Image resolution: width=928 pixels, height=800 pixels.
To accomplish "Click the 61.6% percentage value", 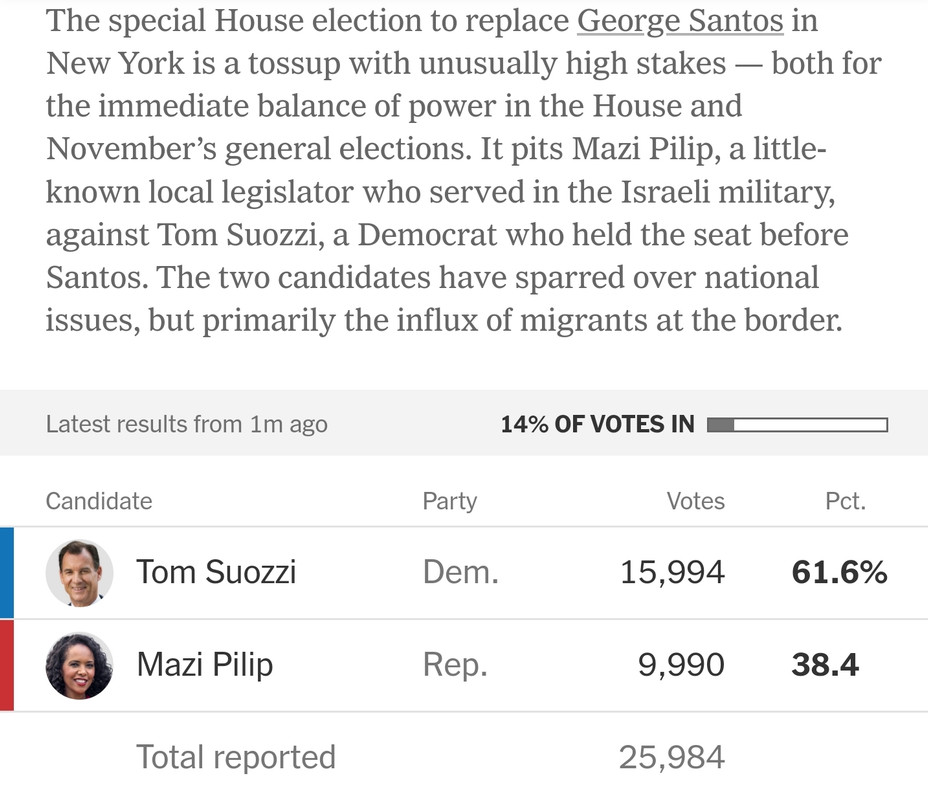I will (x=839, y=573).
